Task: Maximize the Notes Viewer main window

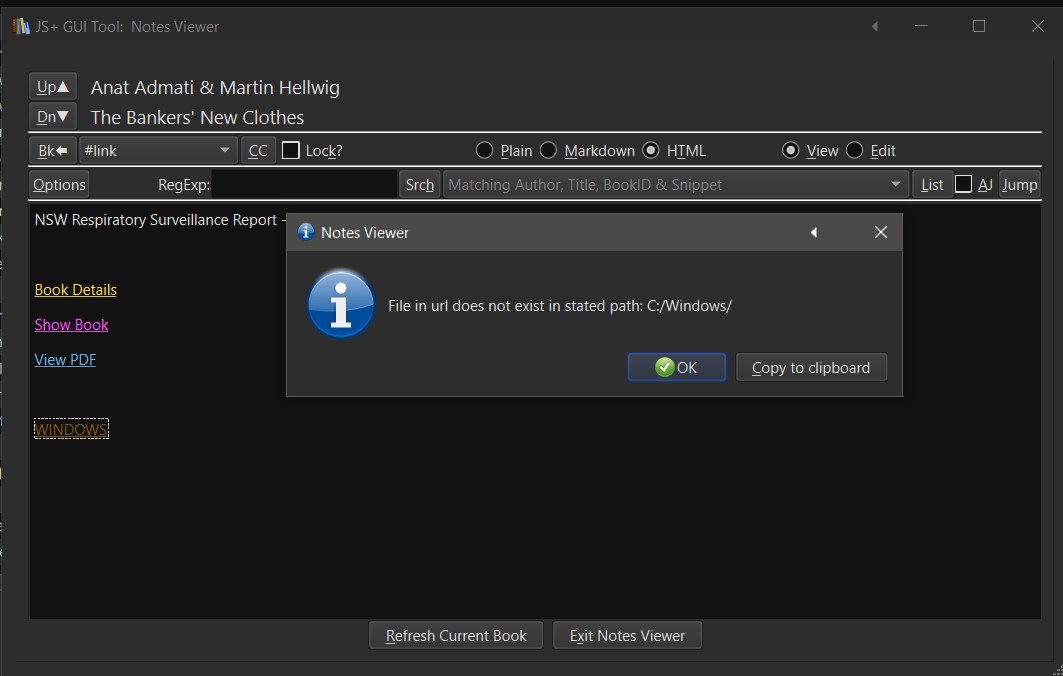Action: 979,26
